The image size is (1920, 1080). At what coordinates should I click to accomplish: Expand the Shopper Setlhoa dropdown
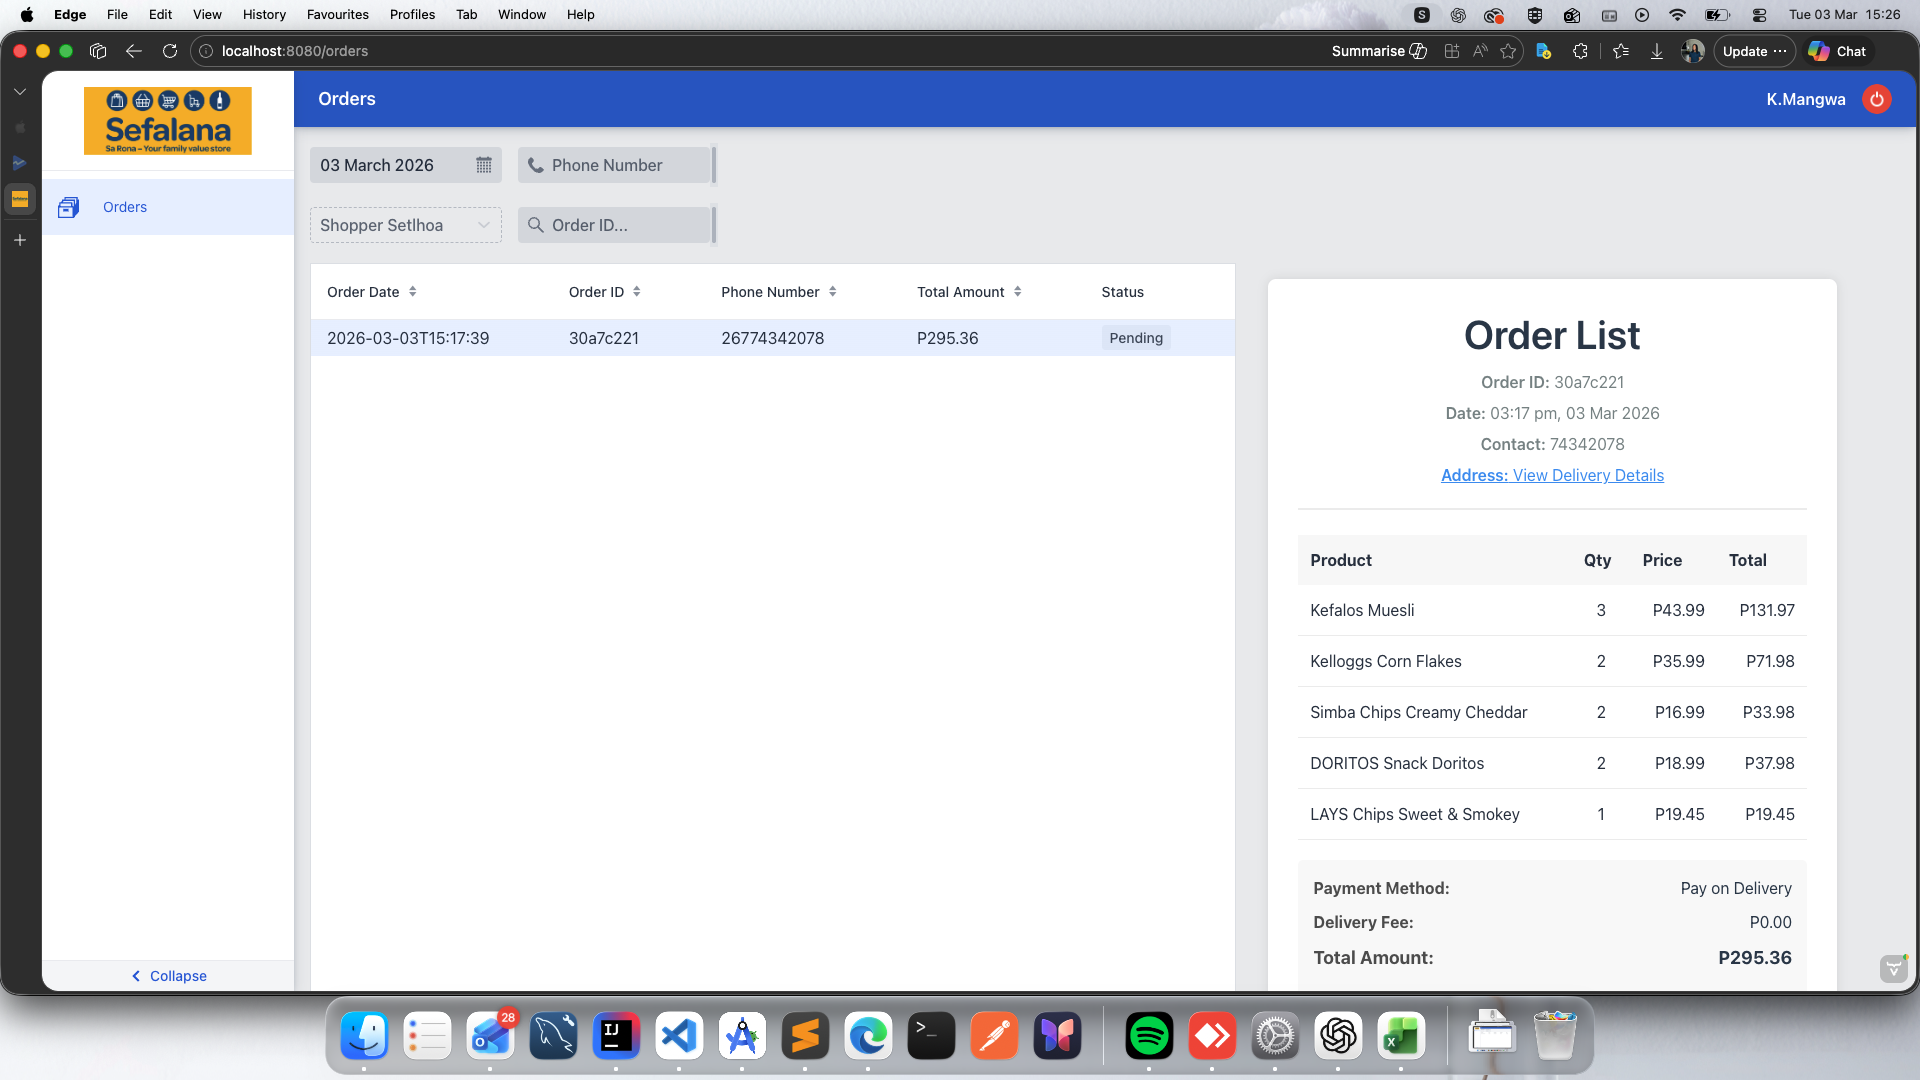[x=405, y=225]
